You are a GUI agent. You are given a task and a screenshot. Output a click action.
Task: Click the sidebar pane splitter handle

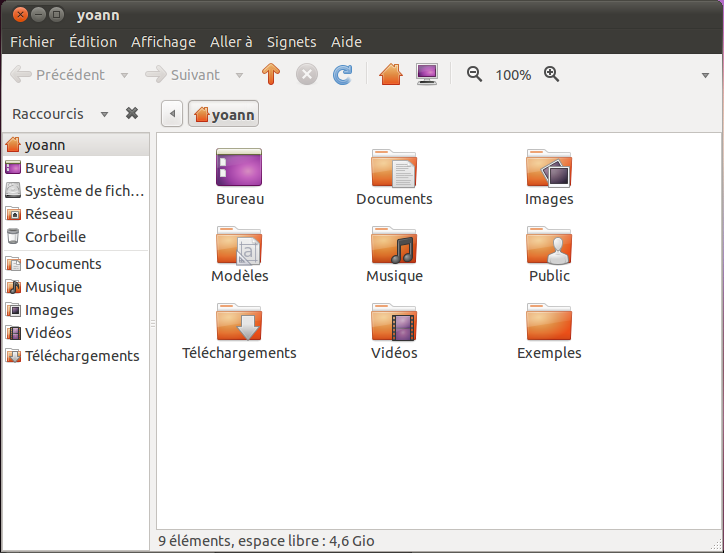point(153,324)
